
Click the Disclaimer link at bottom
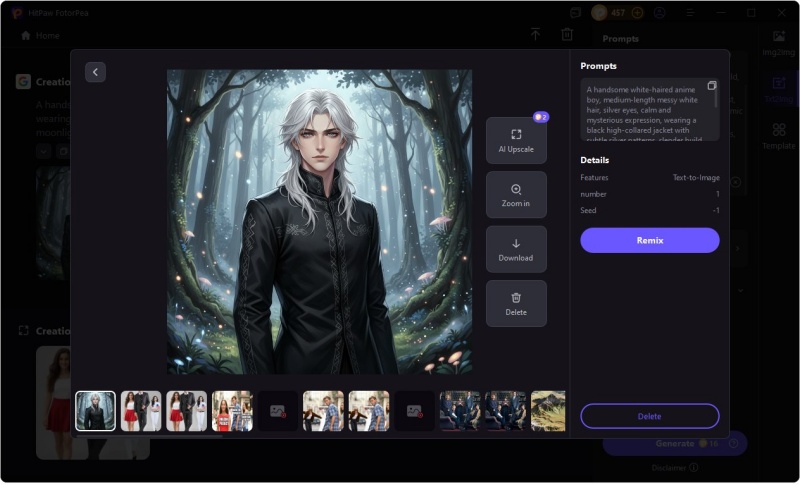coord(674,468)
